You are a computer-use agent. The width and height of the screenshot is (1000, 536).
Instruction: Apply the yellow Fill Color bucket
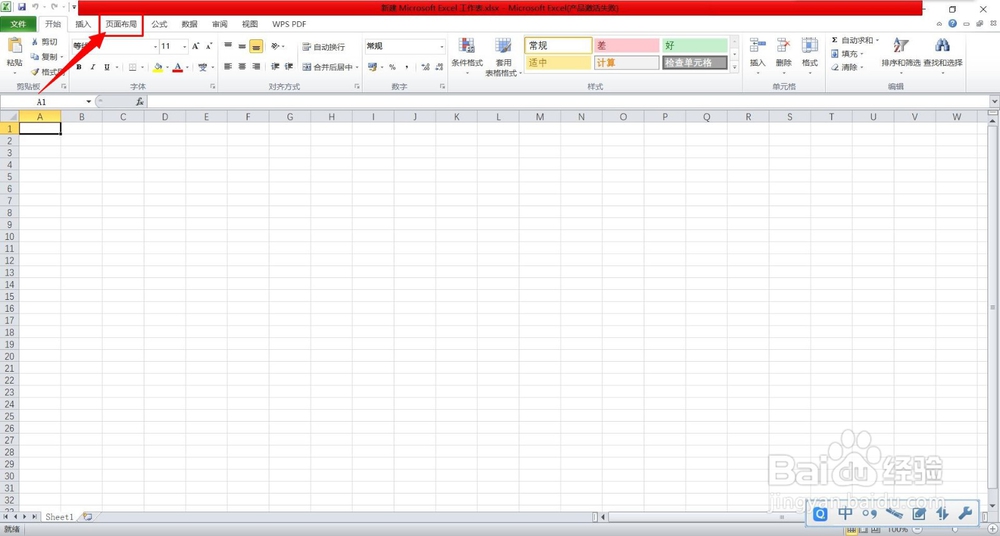(x=158, y=67)
